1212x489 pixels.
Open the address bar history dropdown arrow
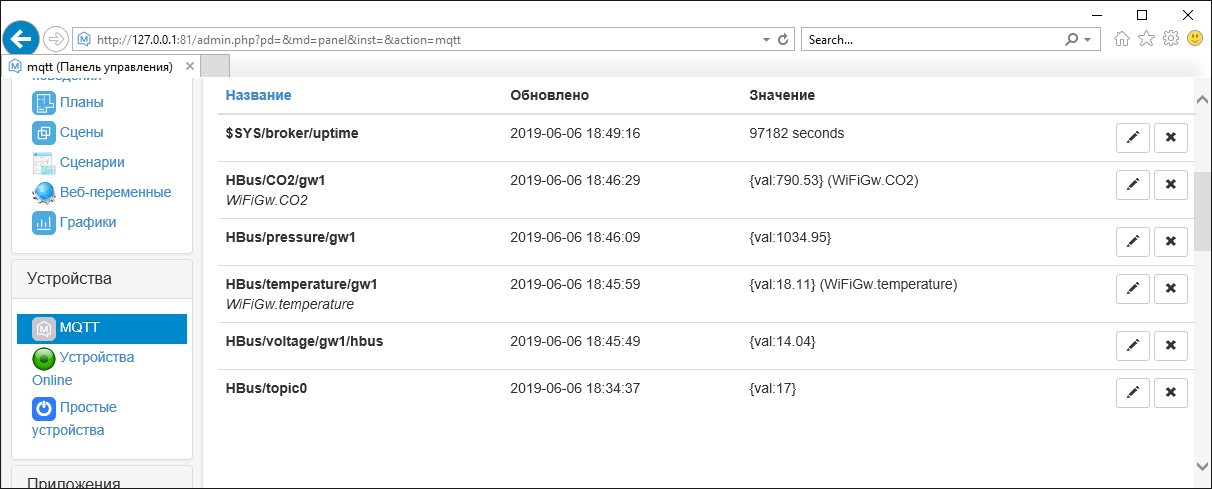[x=766, y=40]
